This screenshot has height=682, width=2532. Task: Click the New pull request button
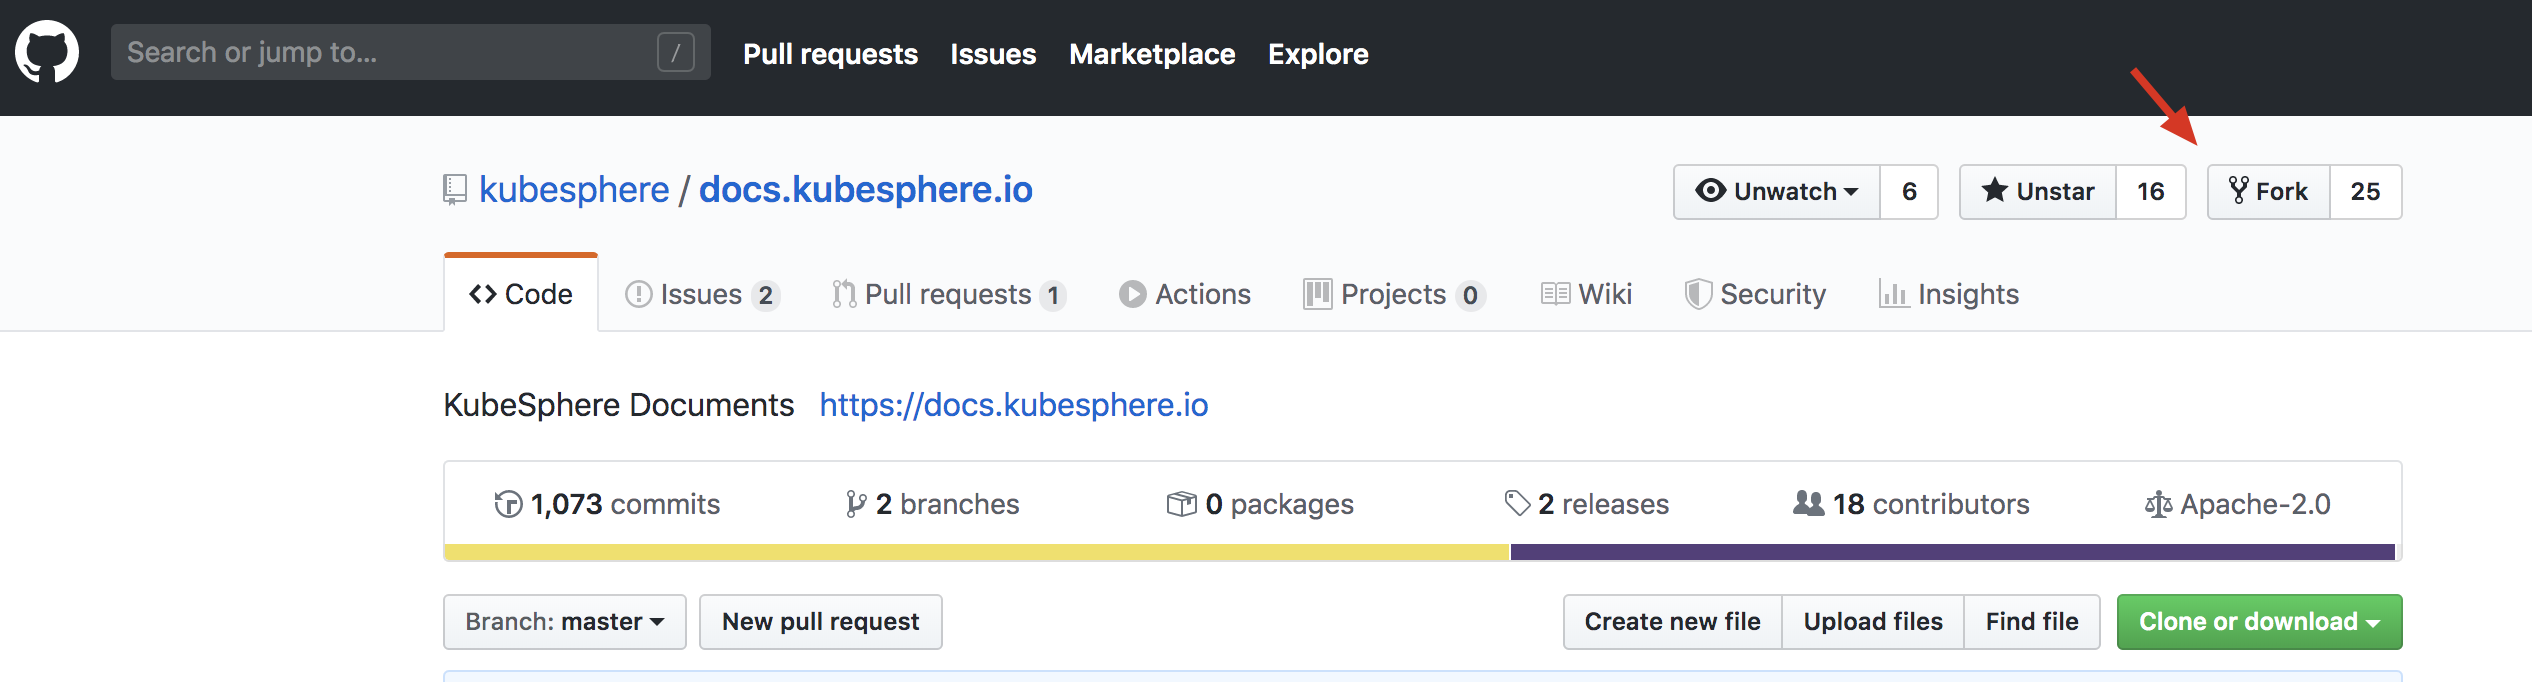coord(820,622)
